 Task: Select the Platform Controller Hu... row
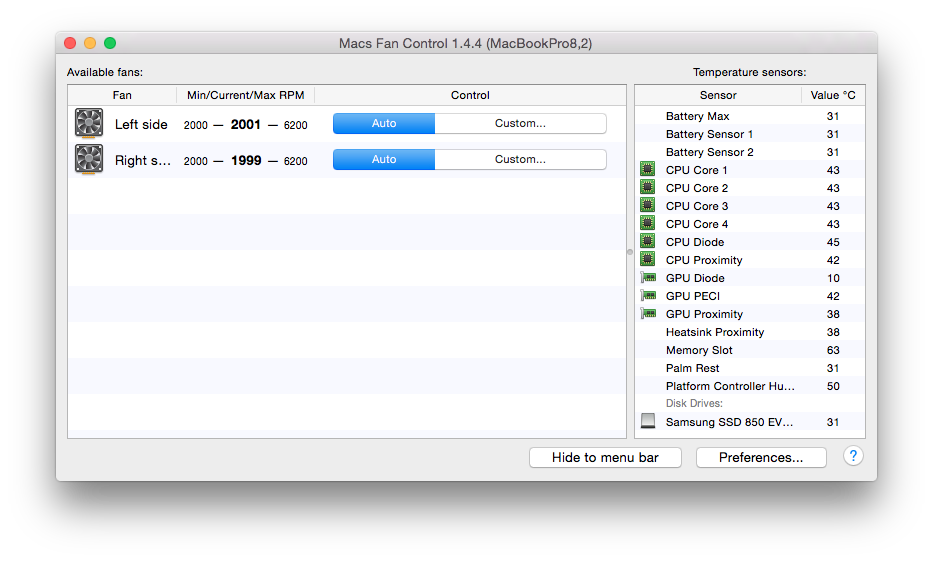click(750, 386)
